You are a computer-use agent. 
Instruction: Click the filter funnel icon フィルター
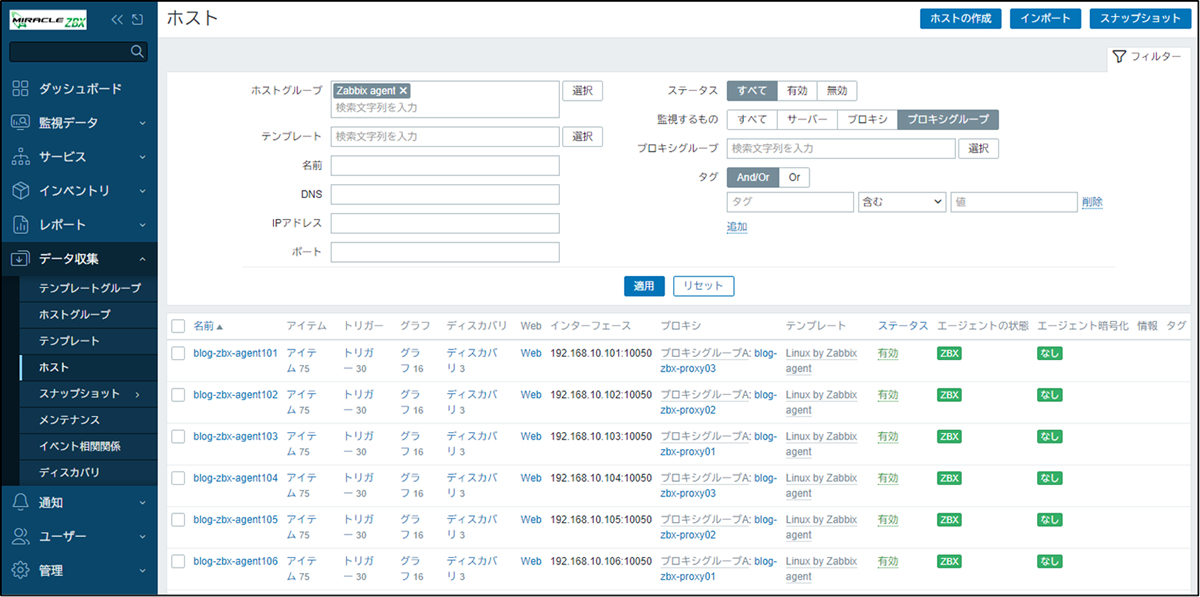(1119, 57)
